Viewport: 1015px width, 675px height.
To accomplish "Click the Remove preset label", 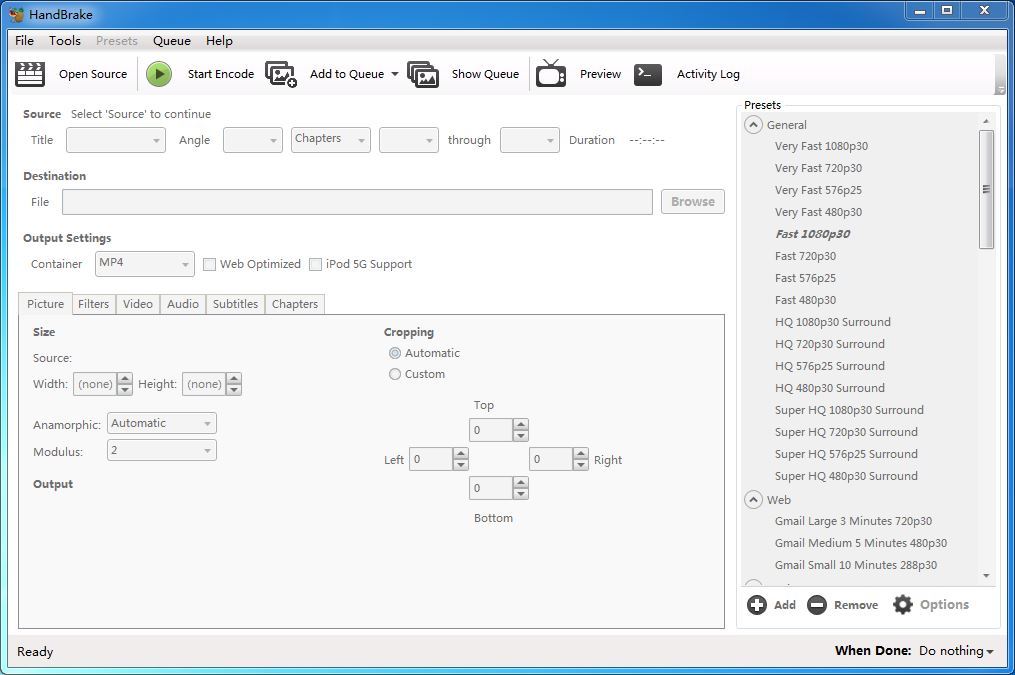I will 856,604.
